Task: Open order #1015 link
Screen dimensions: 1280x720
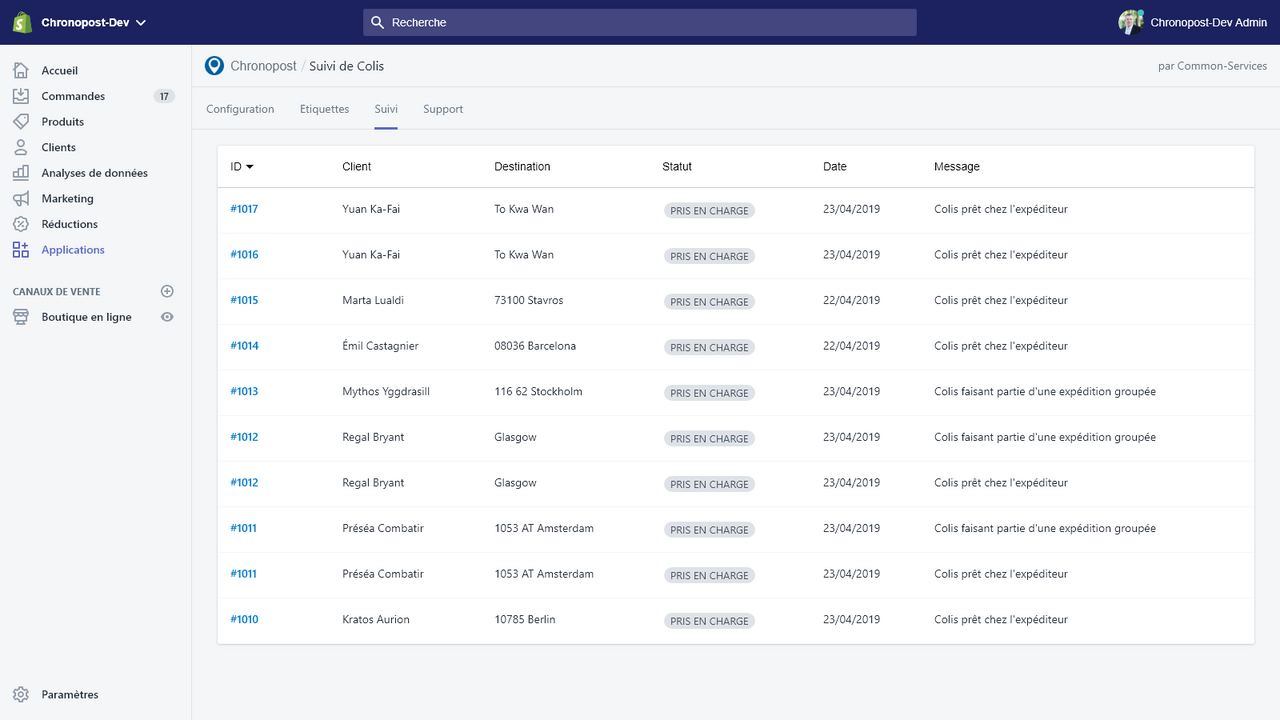Action: (244, 300)
